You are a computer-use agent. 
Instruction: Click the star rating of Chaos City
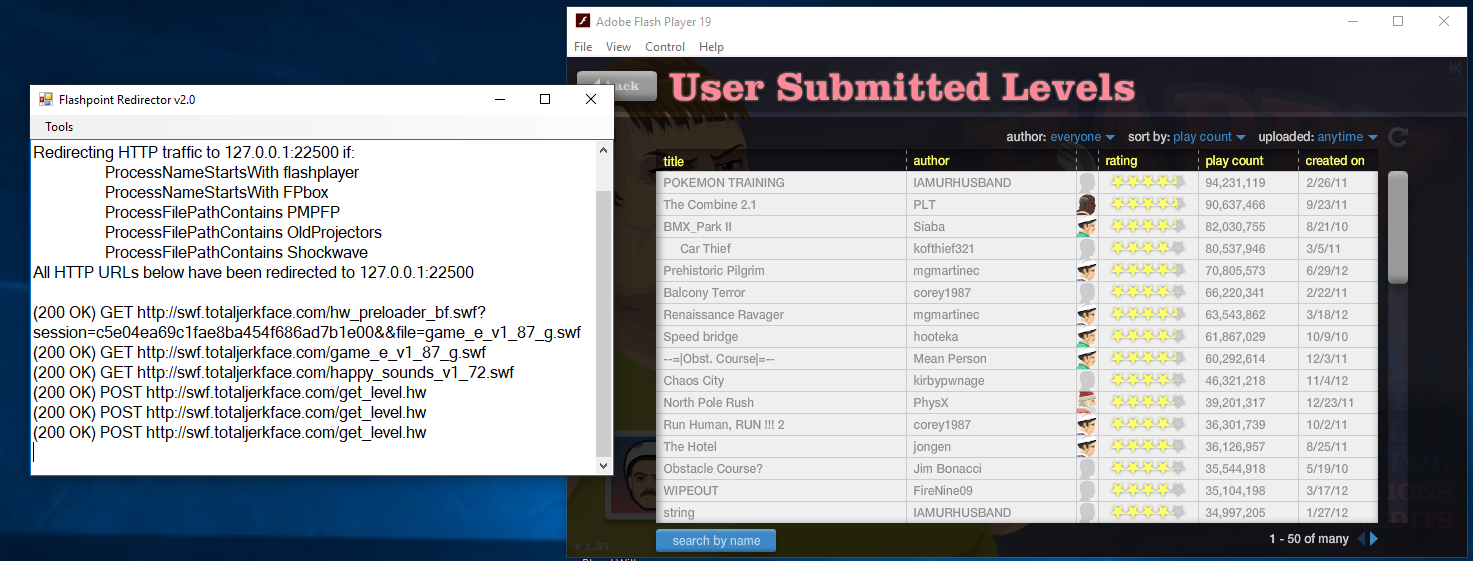click(x=1147, y=381)
